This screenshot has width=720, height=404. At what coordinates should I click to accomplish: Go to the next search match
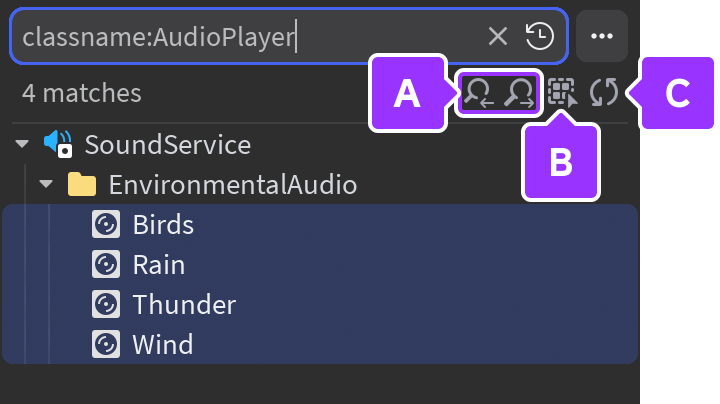pos(519,94)
